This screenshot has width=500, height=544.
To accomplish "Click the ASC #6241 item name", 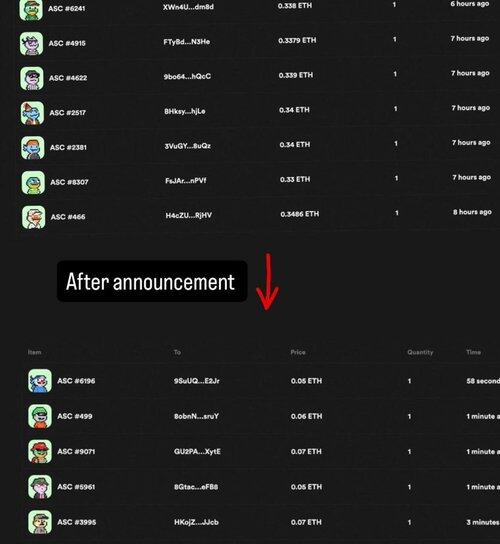I will pos(67,8).
